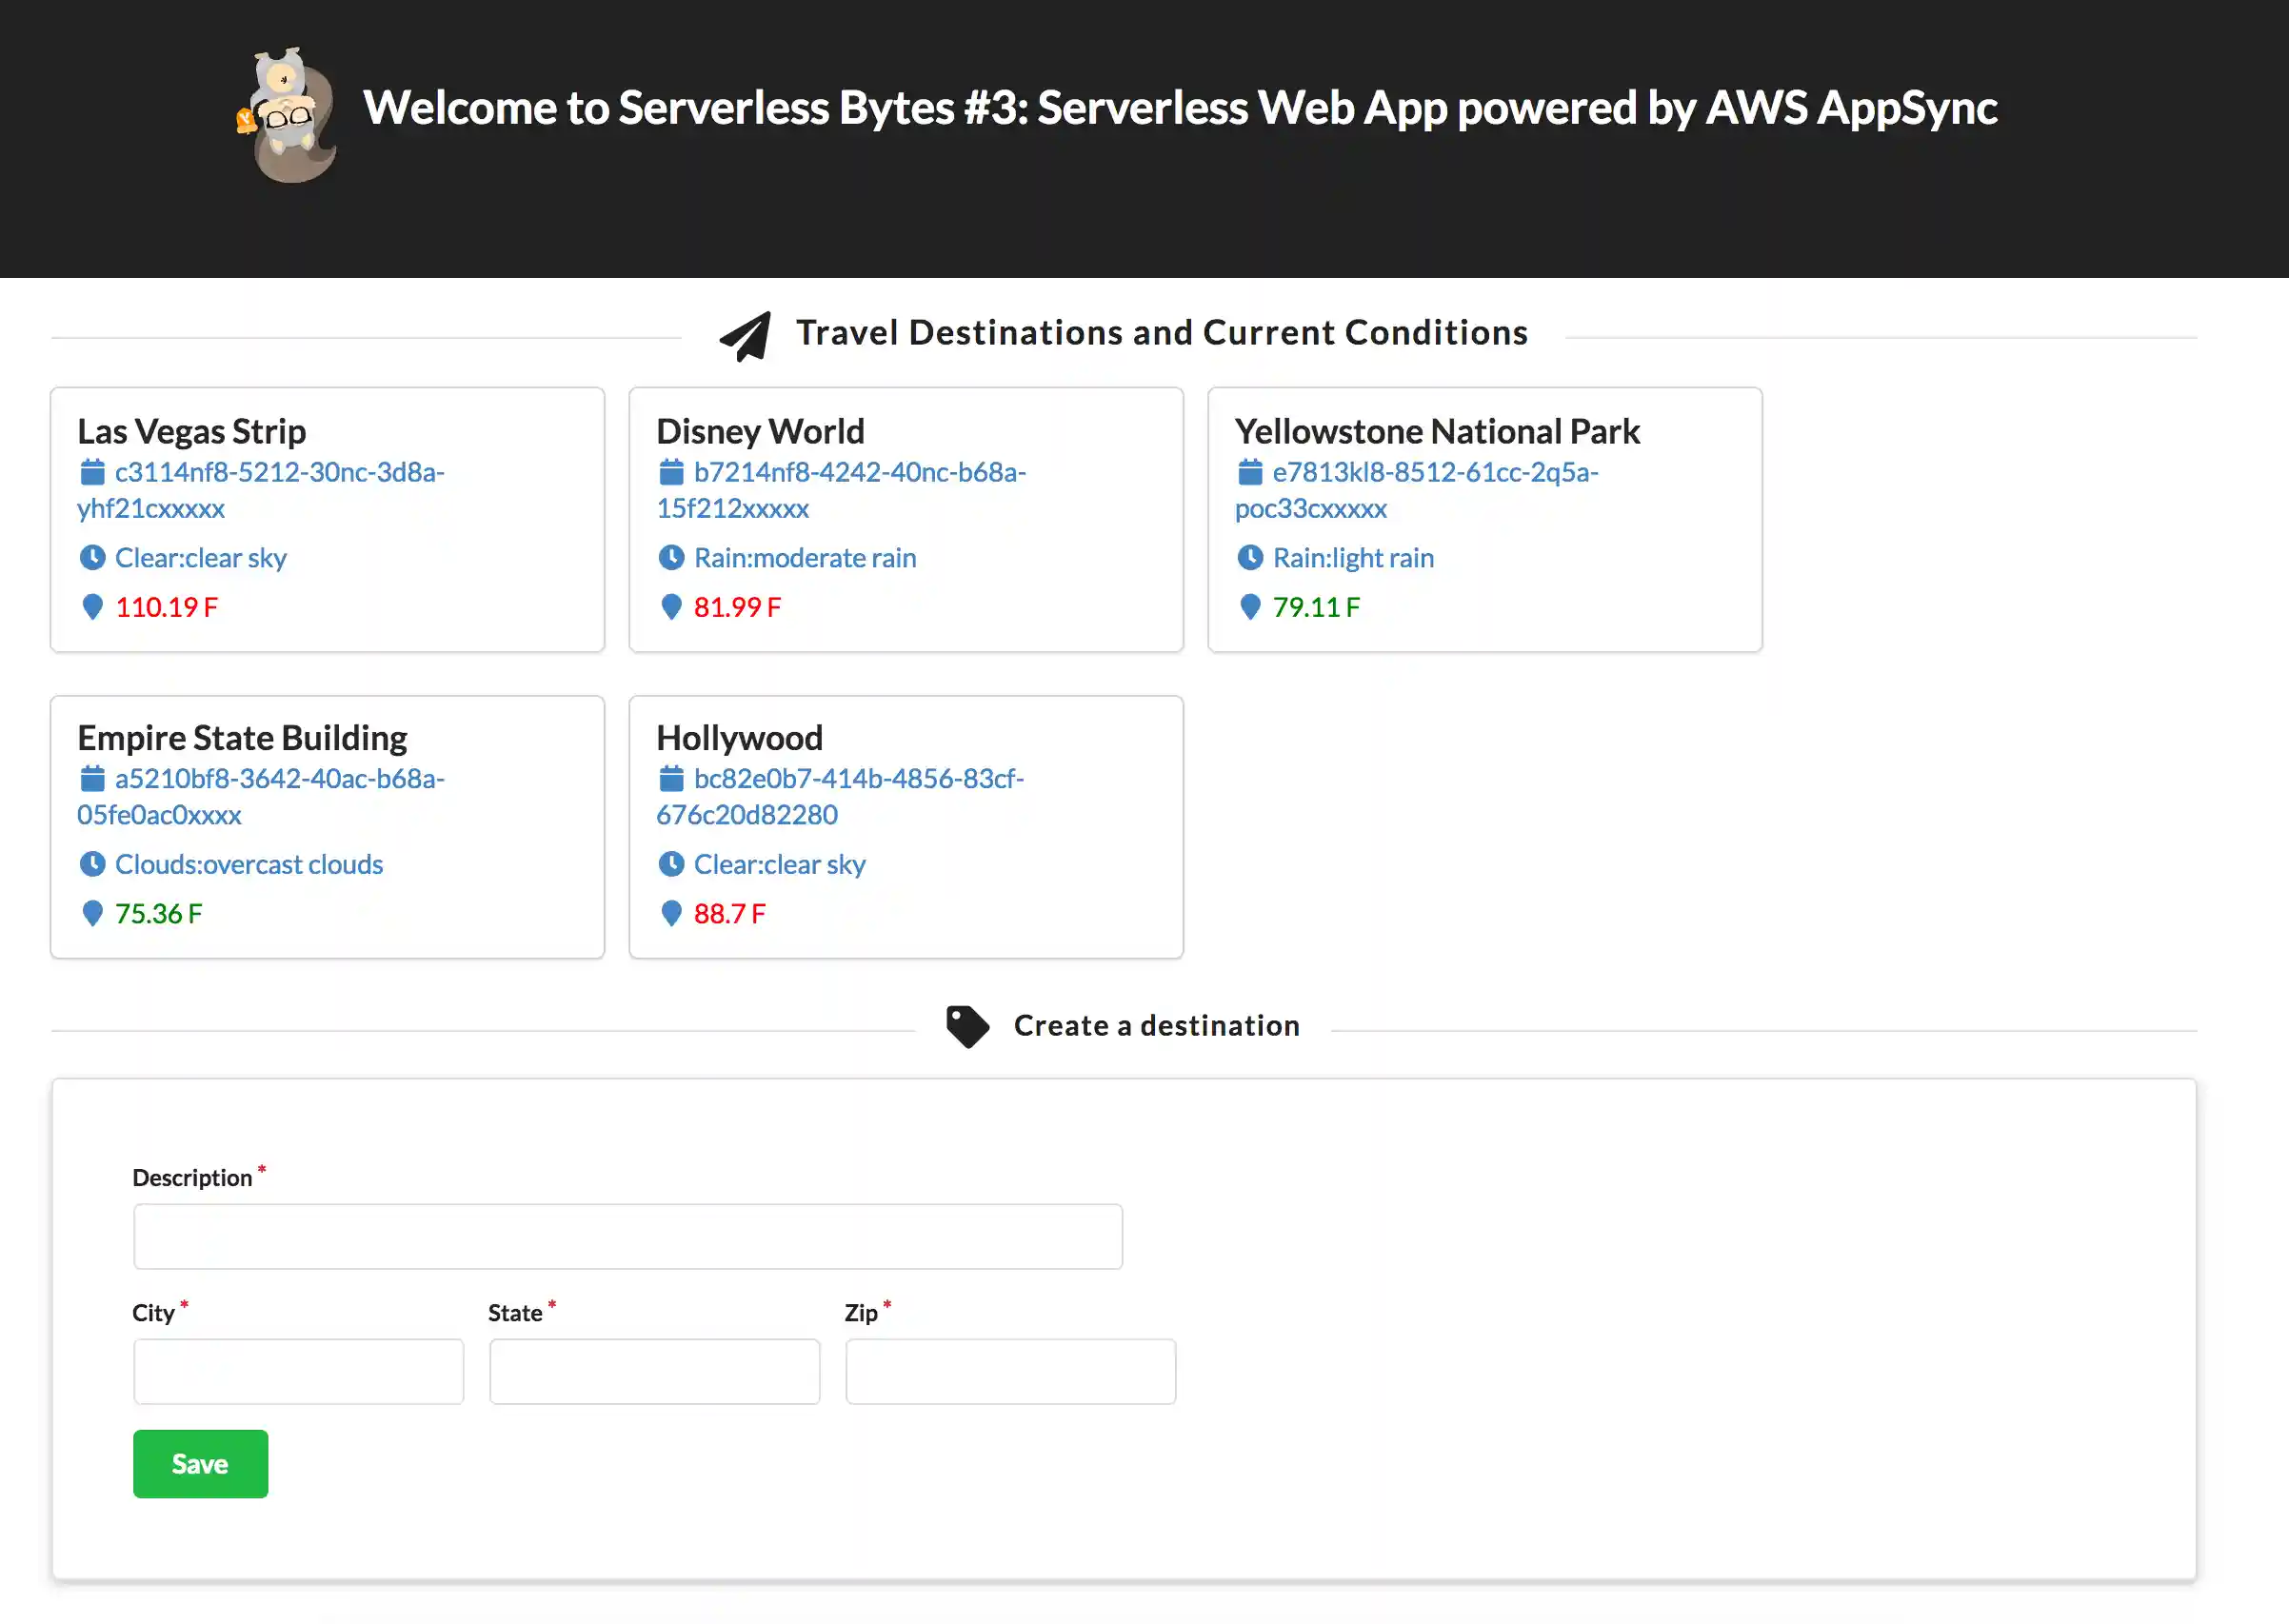Click the map marker icon in the Yellowstone card
Screen dimensions: 2289x1624
point(1249,607)
